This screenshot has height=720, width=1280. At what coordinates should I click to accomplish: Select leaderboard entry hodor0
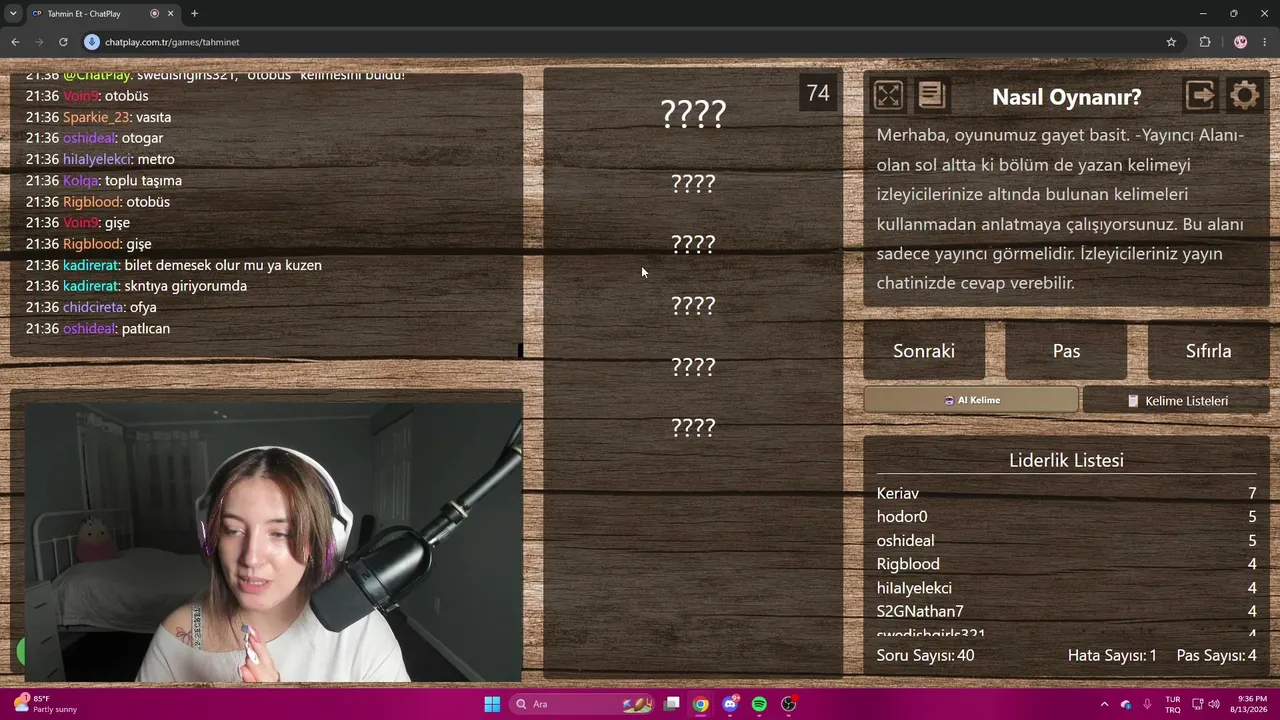tap(1066, 517)
